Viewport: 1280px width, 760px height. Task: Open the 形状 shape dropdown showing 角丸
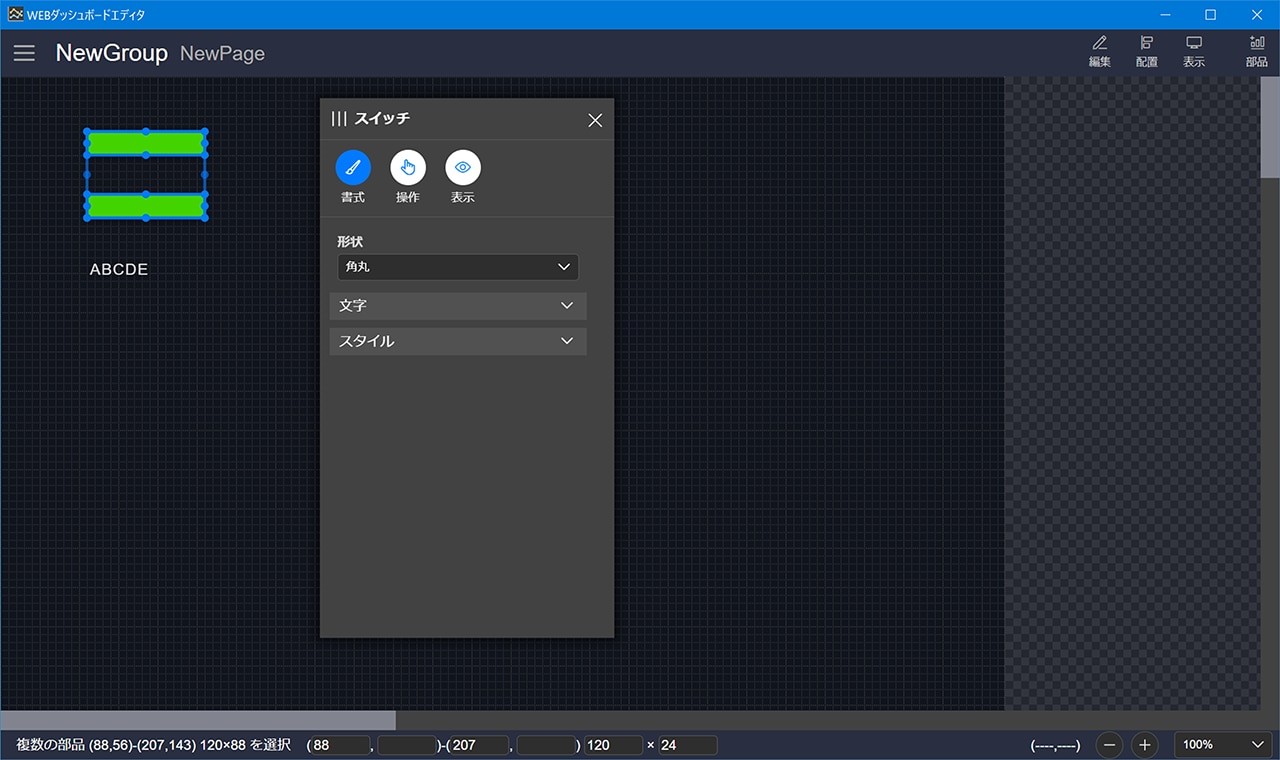458,267
